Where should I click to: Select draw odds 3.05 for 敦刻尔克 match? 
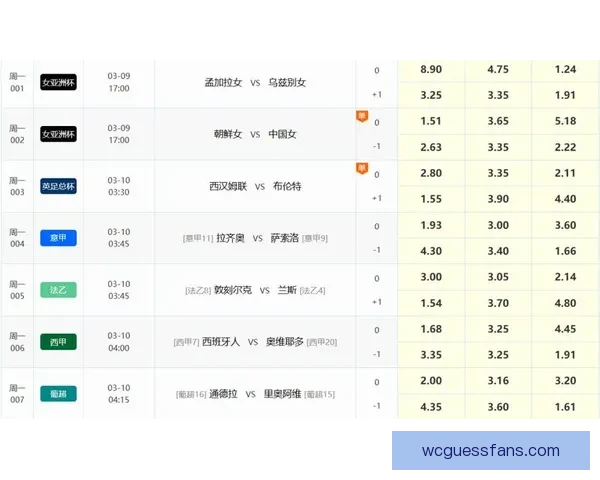click(x=498, y=277)
